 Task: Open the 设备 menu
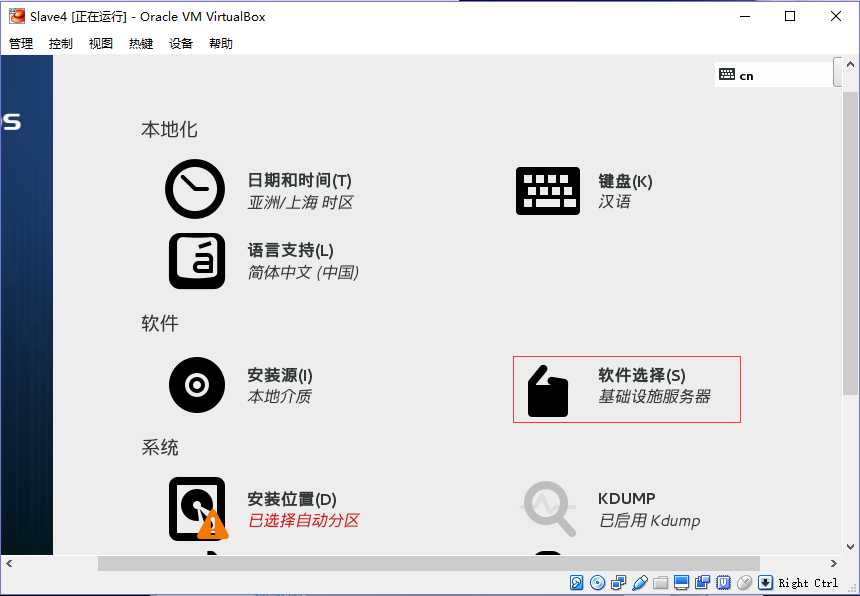pyautogui.click(x=181, y=43)
